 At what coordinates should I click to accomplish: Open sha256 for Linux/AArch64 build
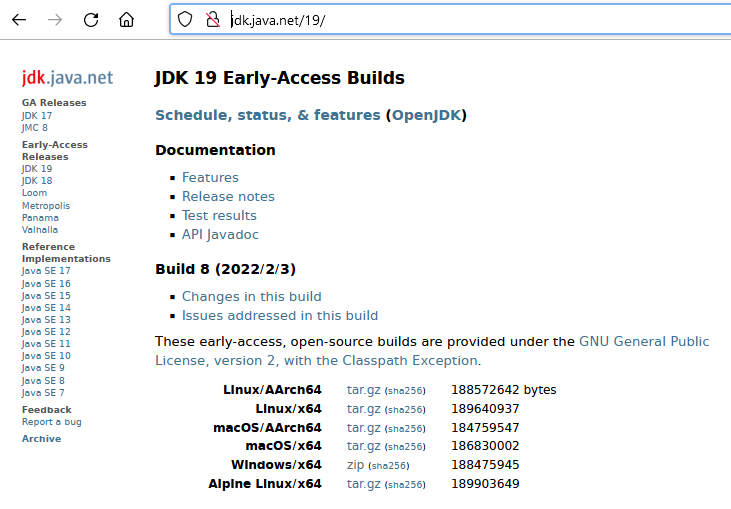coord(405,391)
